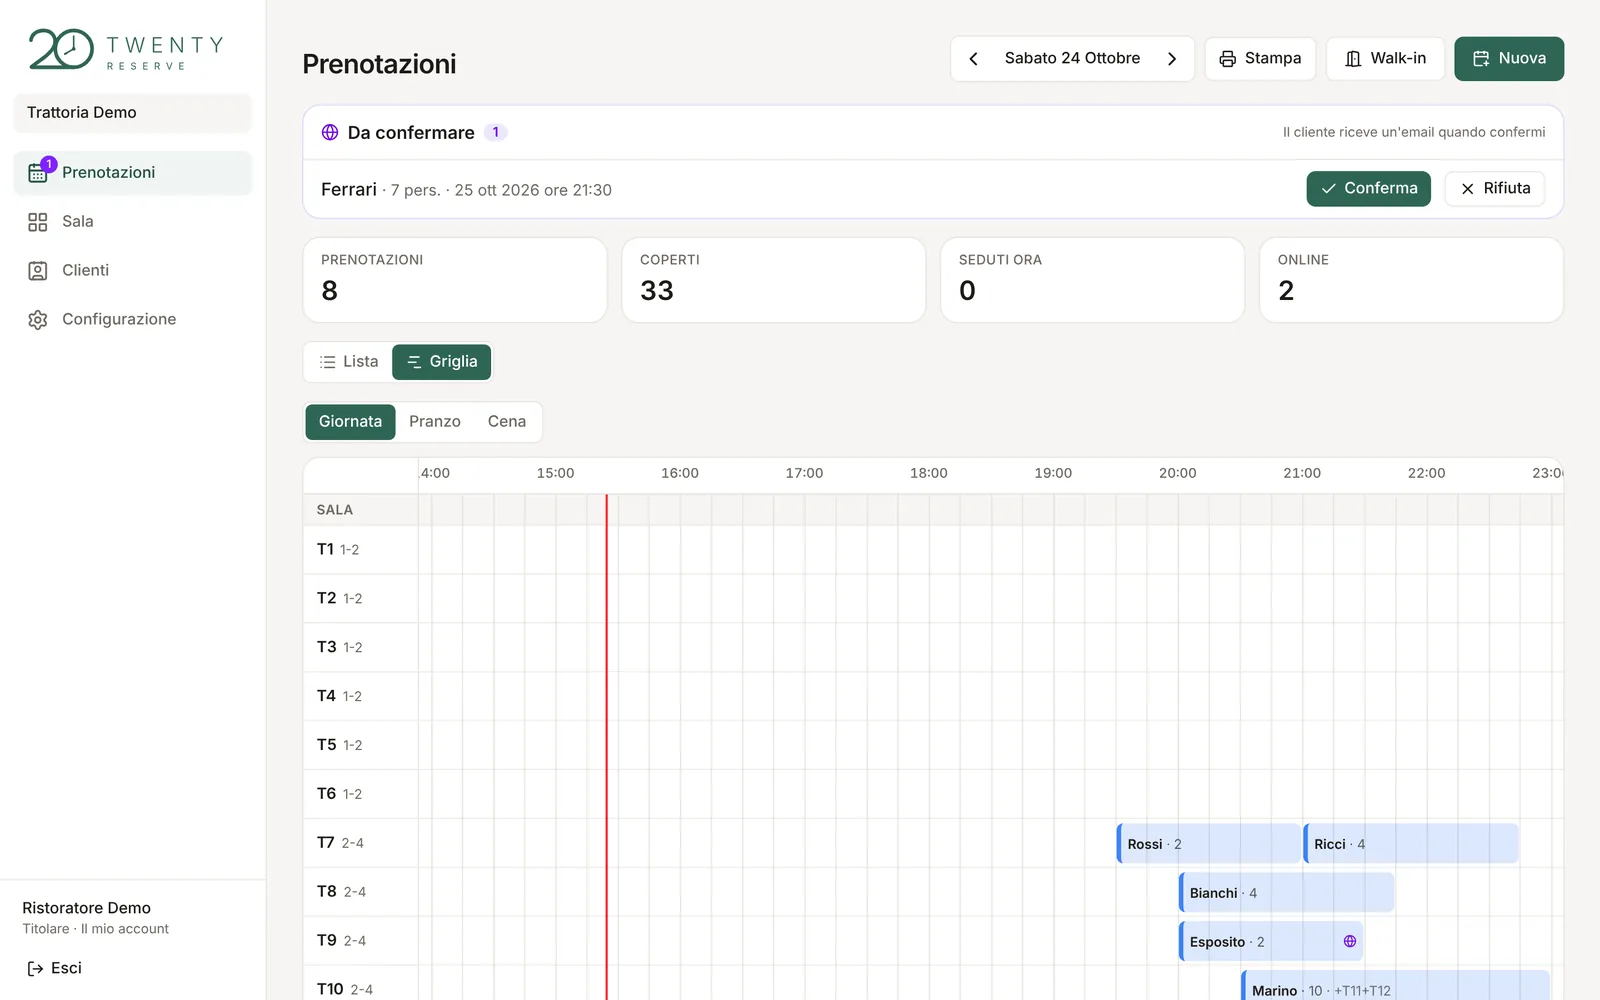Click the Sala grid icon in sidebar
Screen dimensions: 1600x1000
pyautogui.click(x=38, y=222)
